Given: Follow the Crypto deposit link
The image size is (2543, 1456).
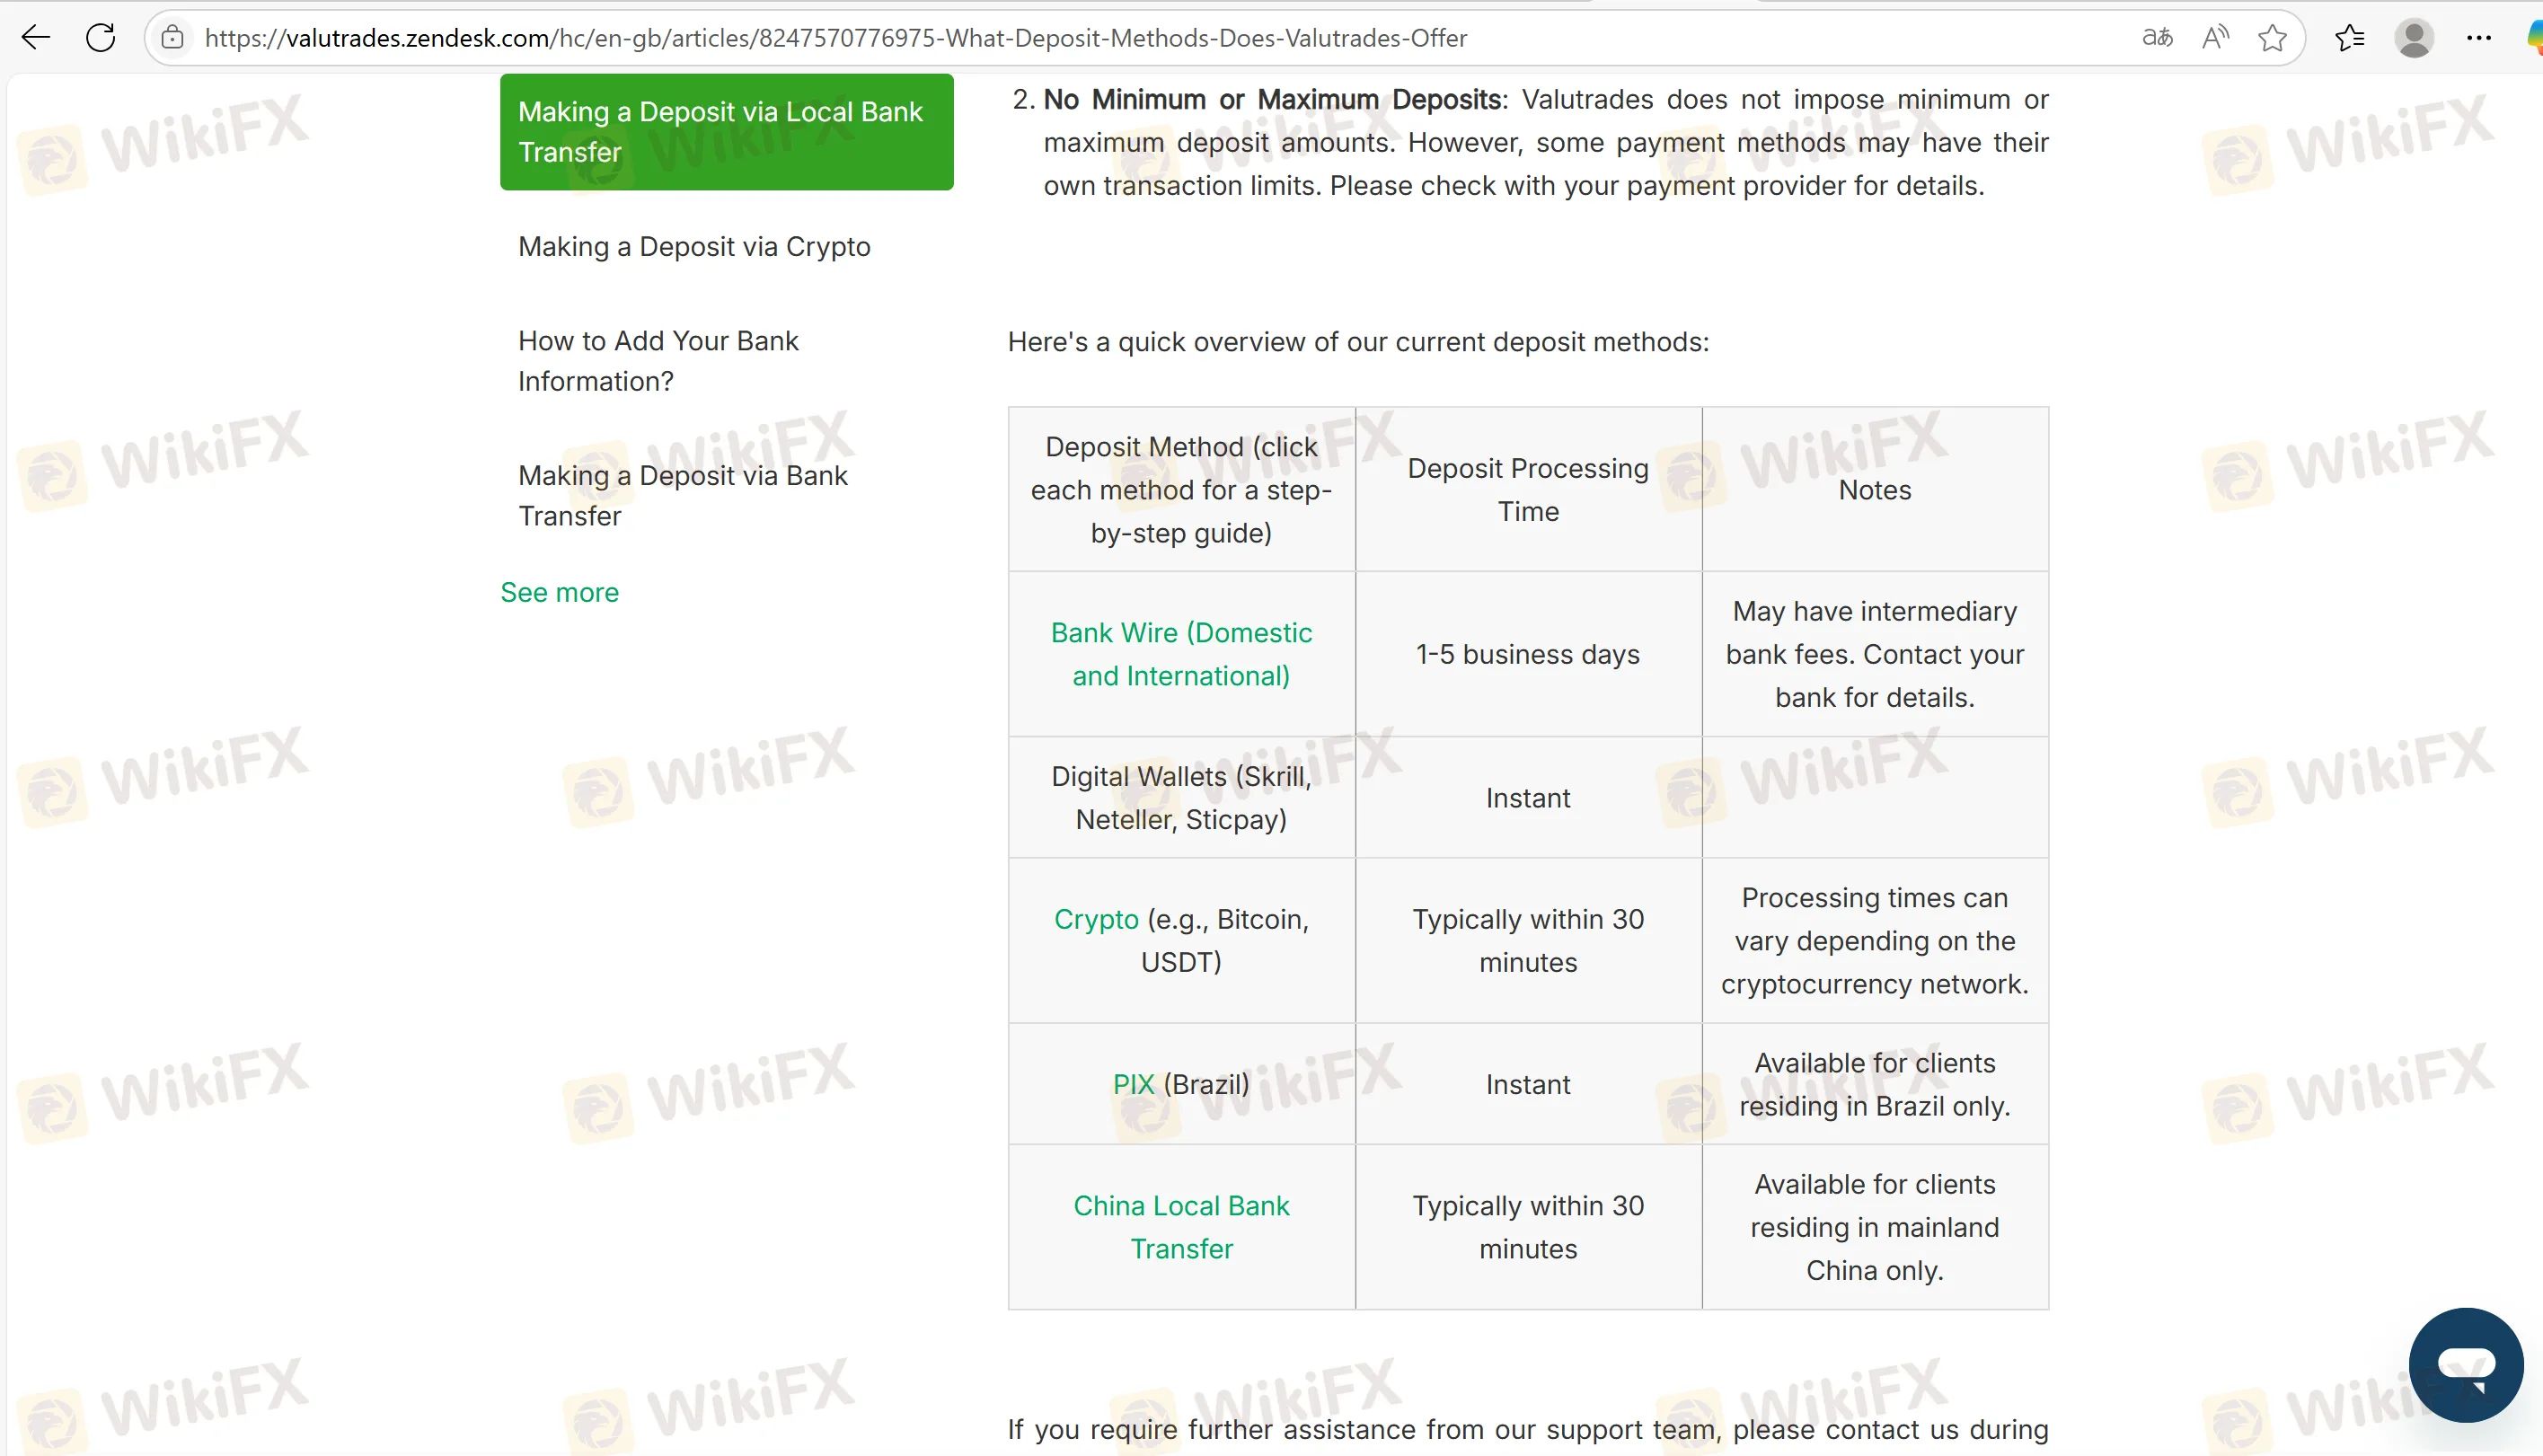Looking at the screenshot, I should 1096,919.
